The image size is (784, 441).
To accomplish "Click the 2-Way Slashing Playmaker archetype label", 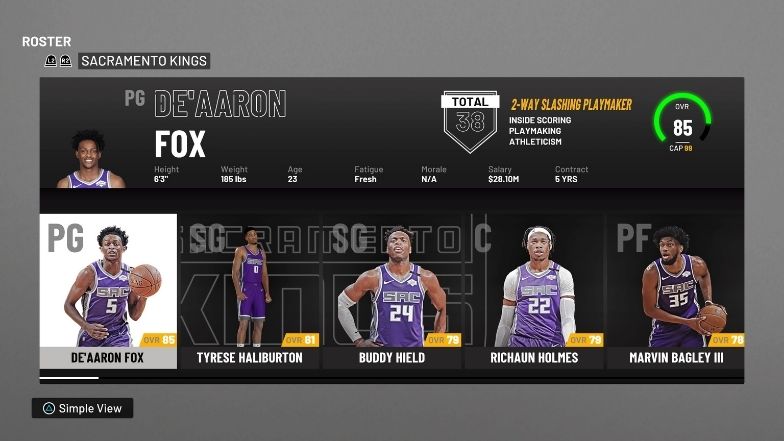I will click(571, 104).
